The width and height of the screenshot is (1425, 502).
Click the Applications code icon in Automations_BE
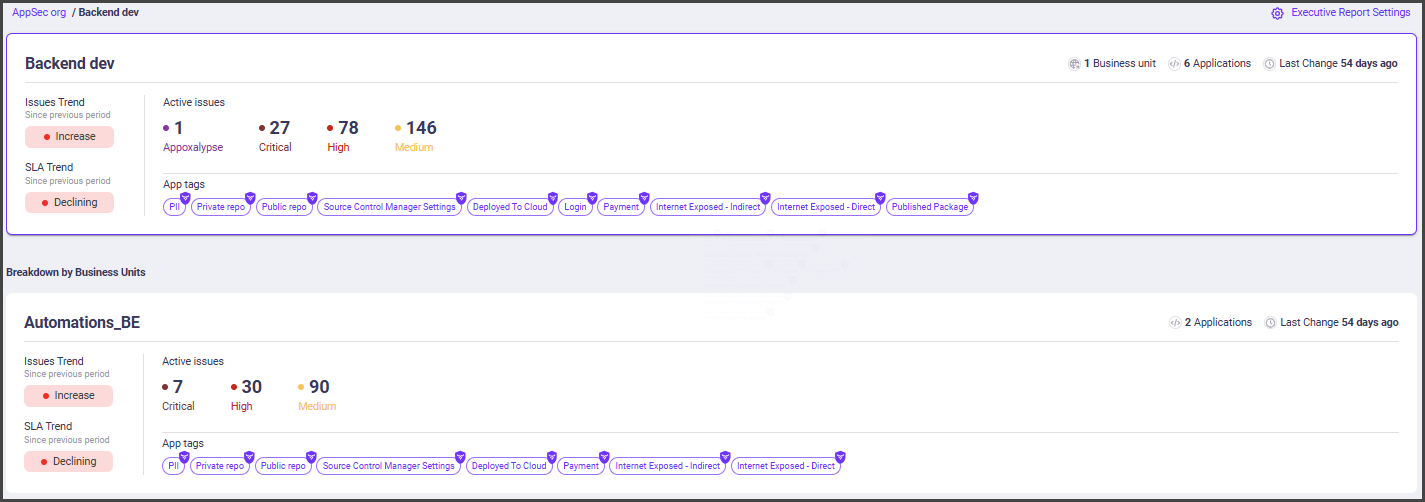click(x=1175, y=323)
